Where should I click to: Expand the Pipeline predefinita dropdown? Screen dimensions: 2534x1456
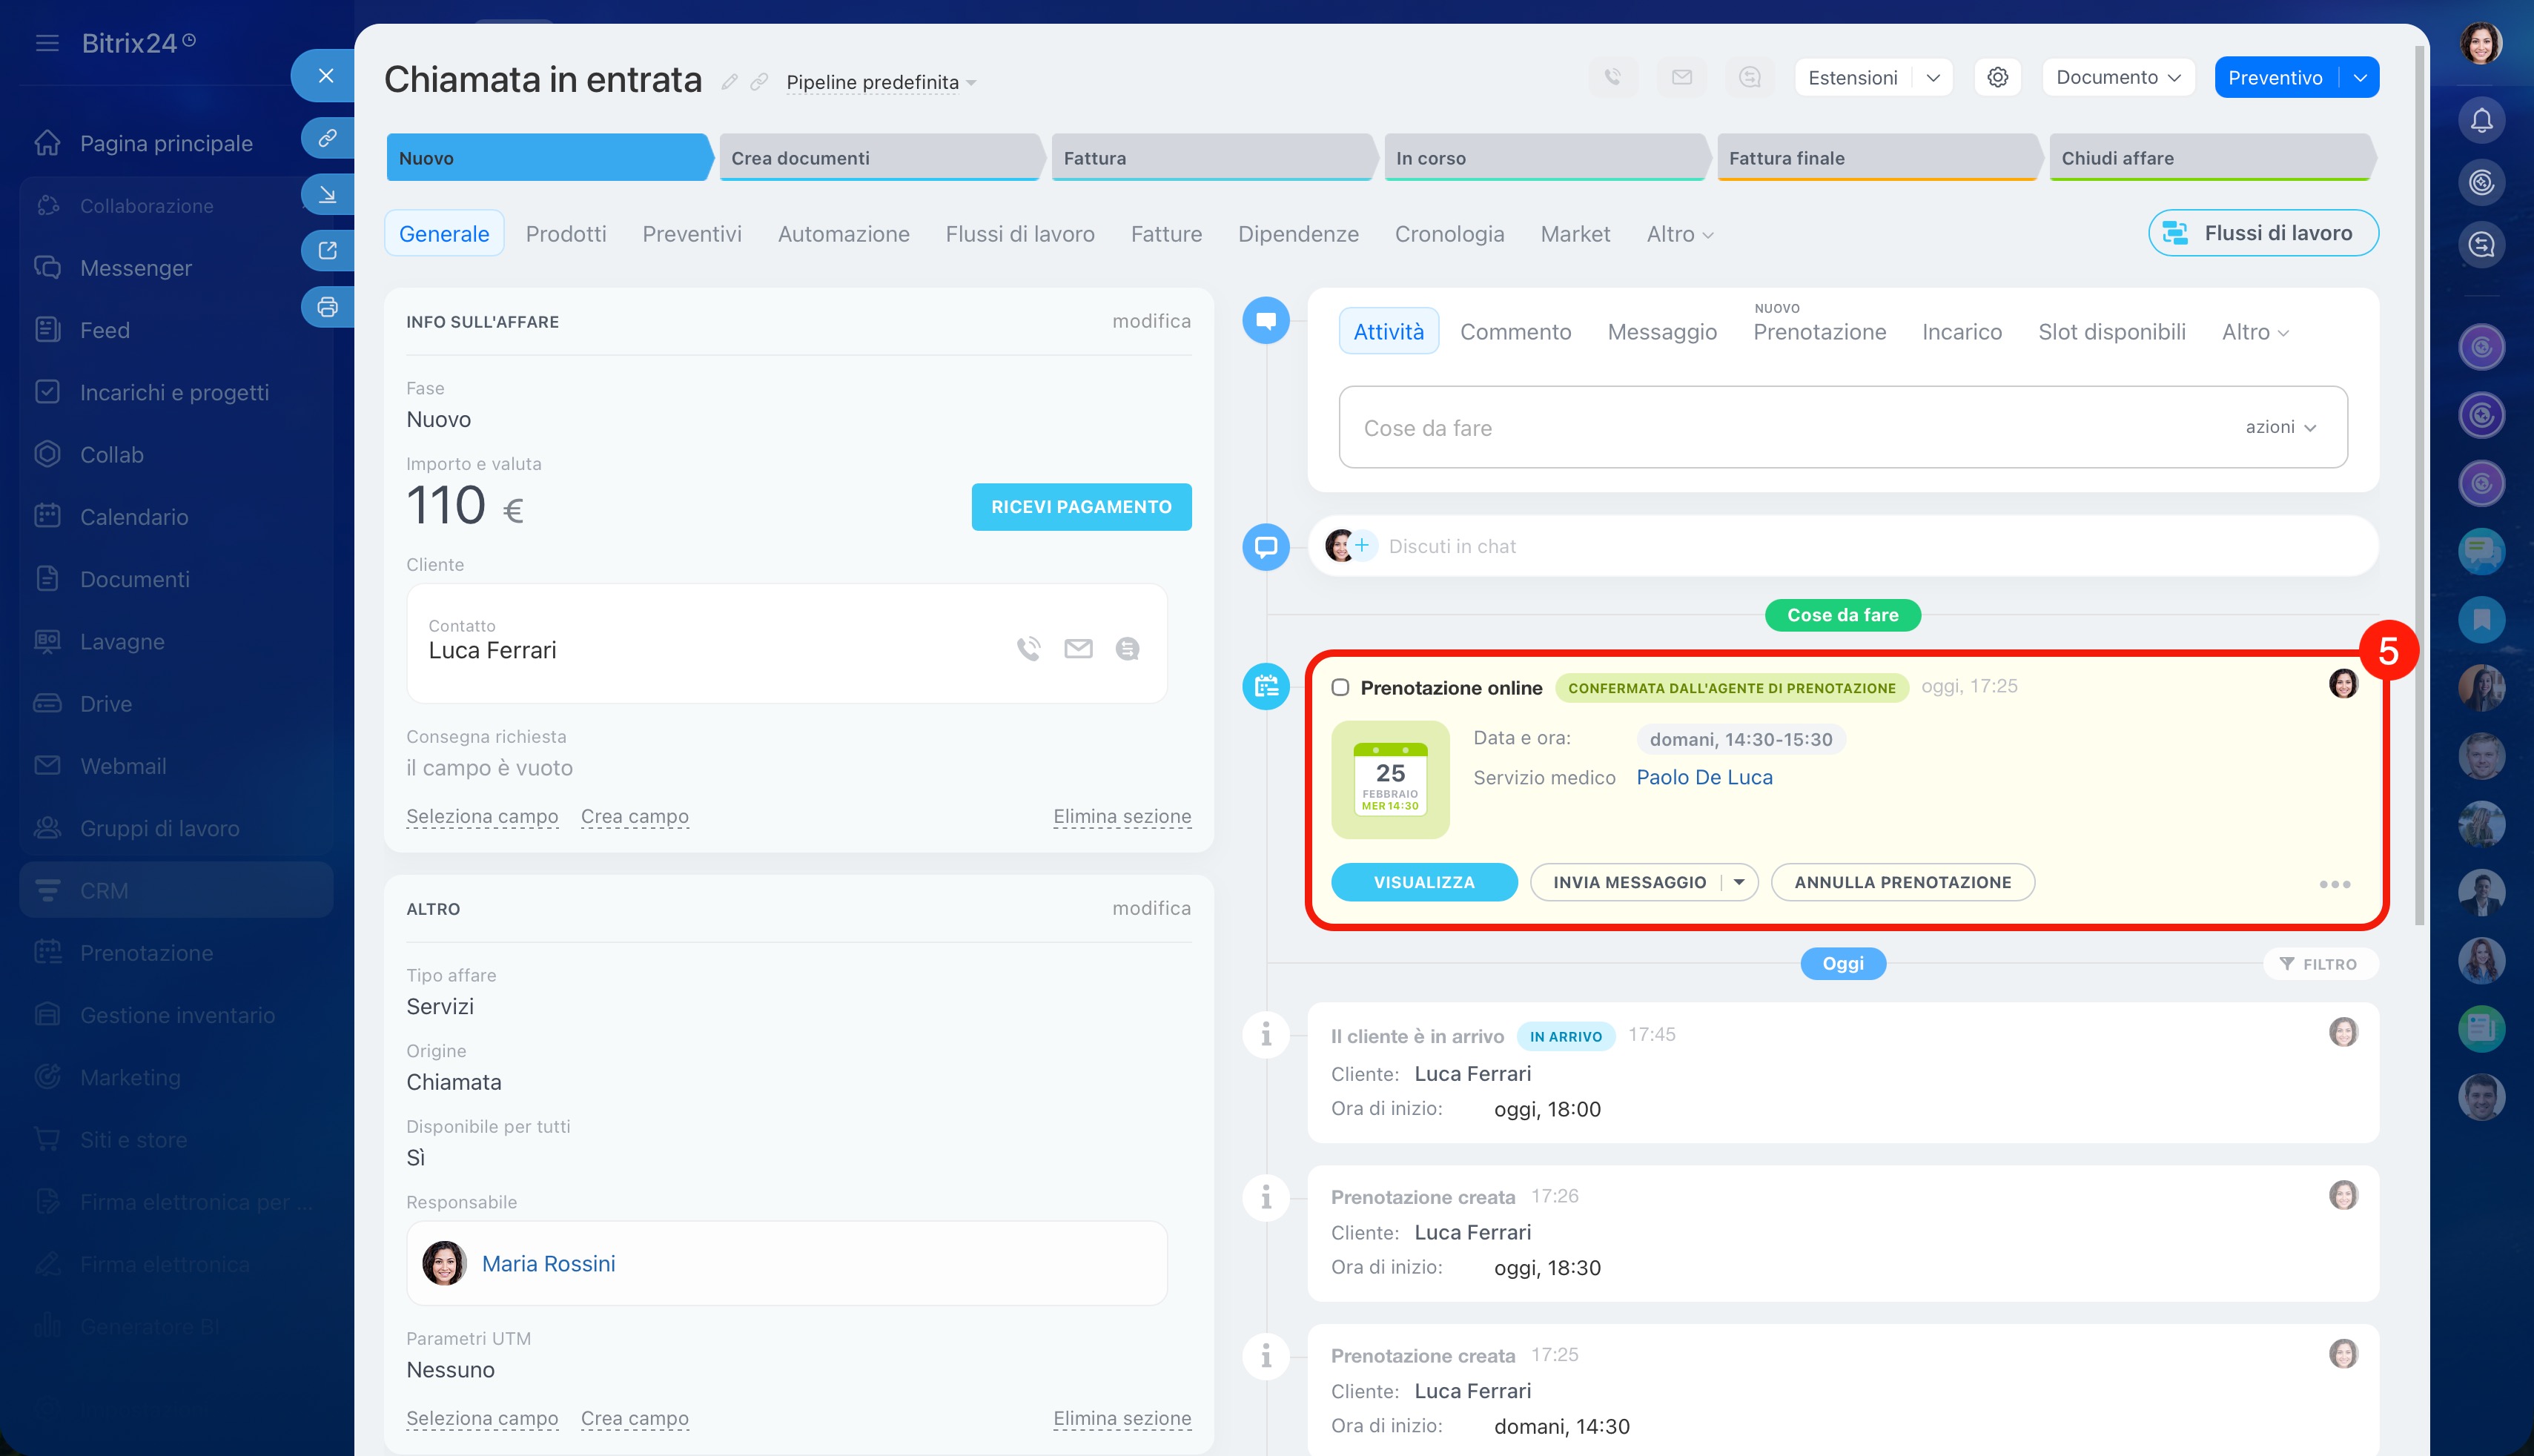point(880,82)
